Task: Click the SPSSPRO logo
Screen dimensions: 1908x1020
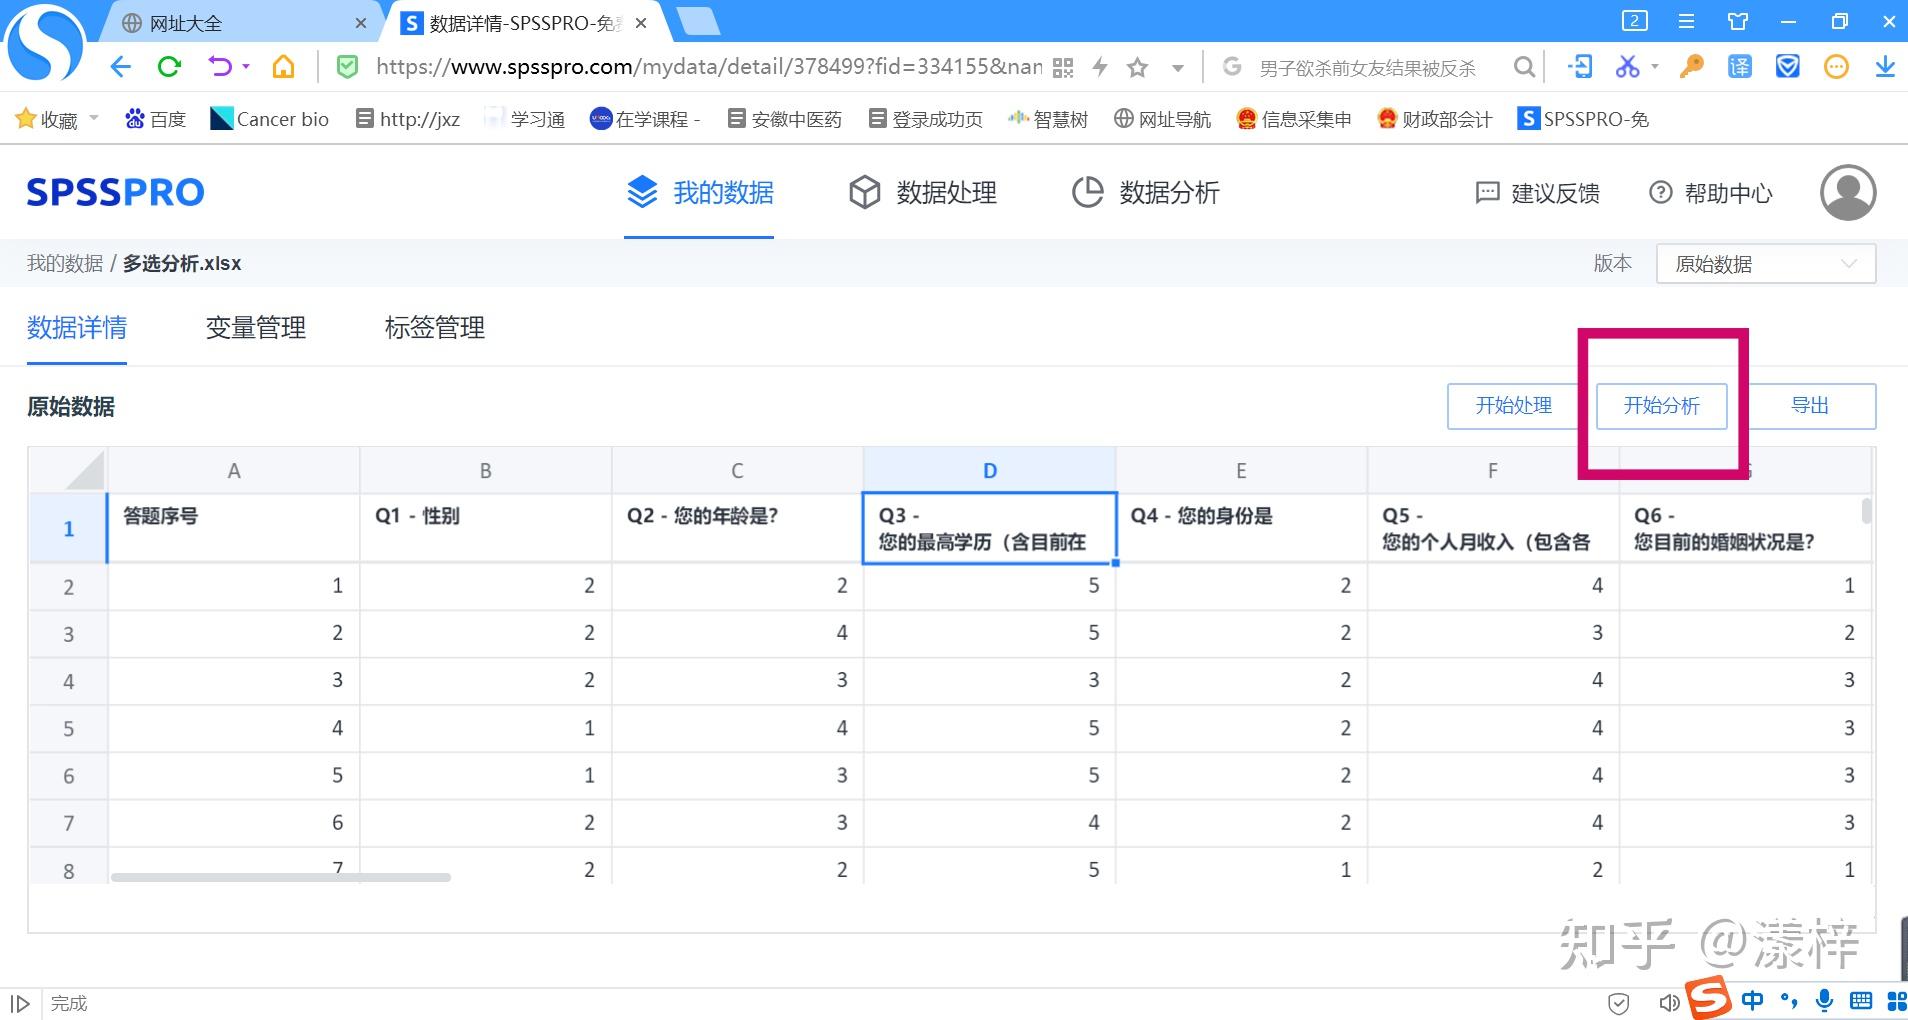Action: [x=114, y=192]
